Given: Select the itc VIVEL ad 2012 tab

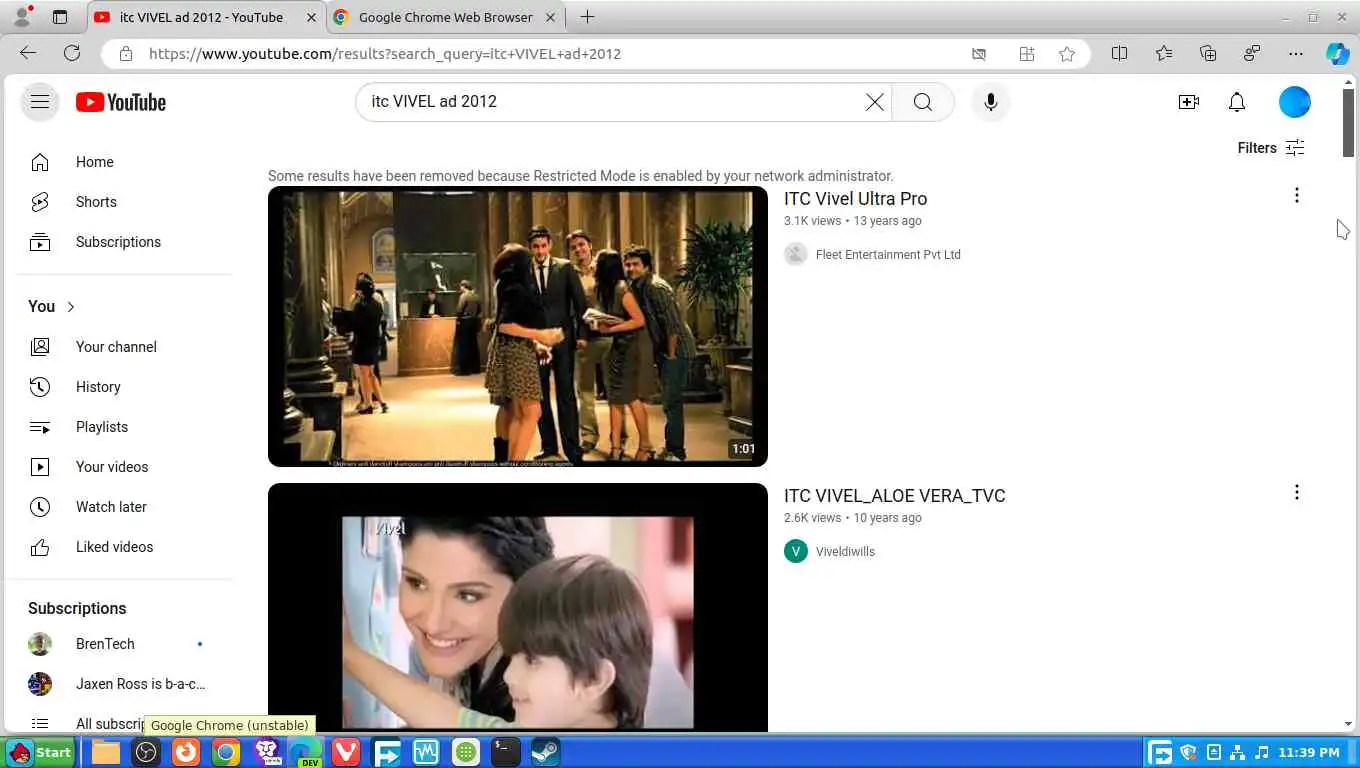Looking at the screenshot, I should click(201, 17).
